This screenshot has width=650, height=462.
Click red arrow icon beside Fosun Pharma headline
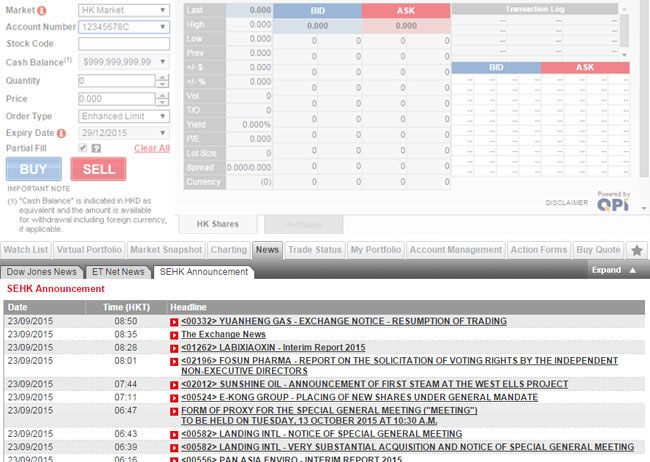click(174, 362)
